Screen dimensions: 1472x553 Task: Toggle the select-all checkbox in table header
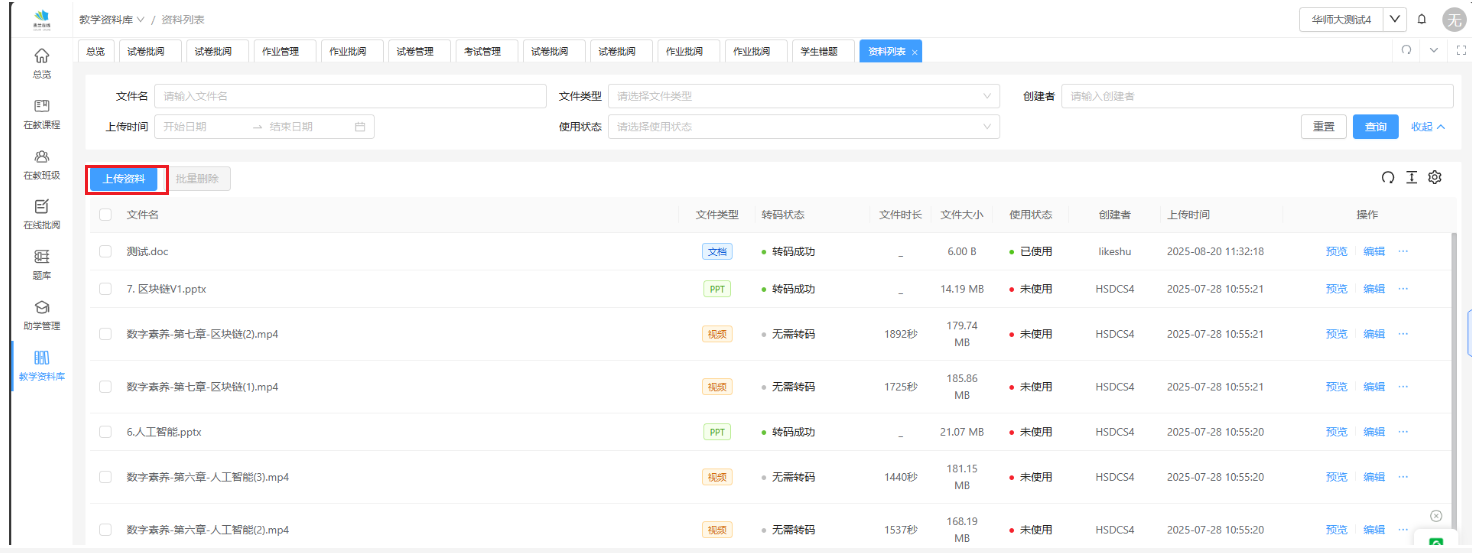(x=105, y=214)
